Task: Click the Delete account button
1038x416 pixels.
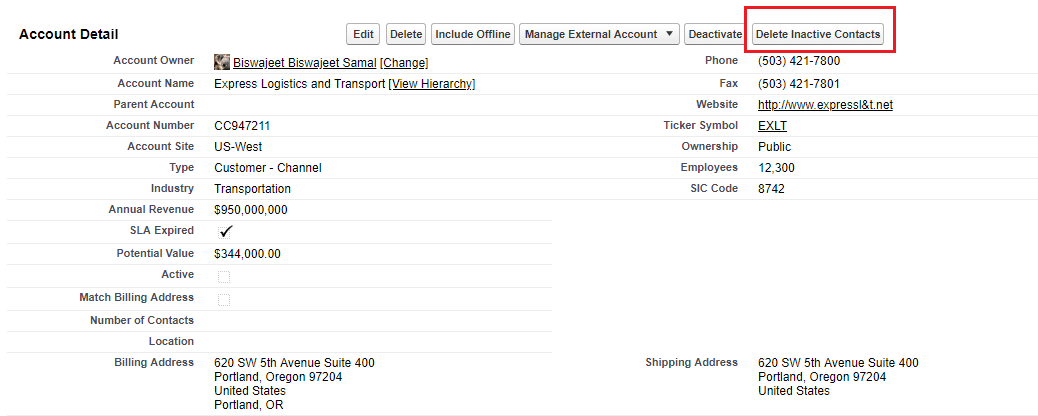Action: 406,34
